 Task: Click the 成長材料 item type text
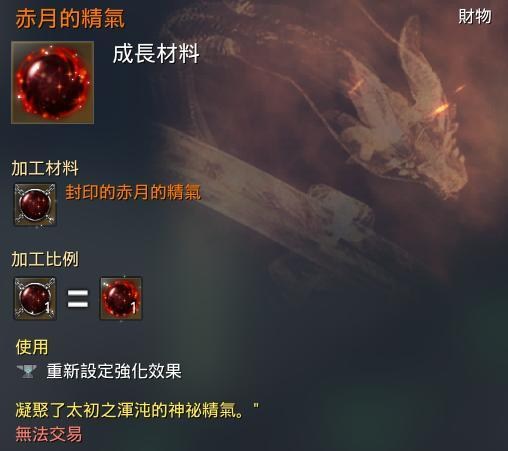point(156,53)
